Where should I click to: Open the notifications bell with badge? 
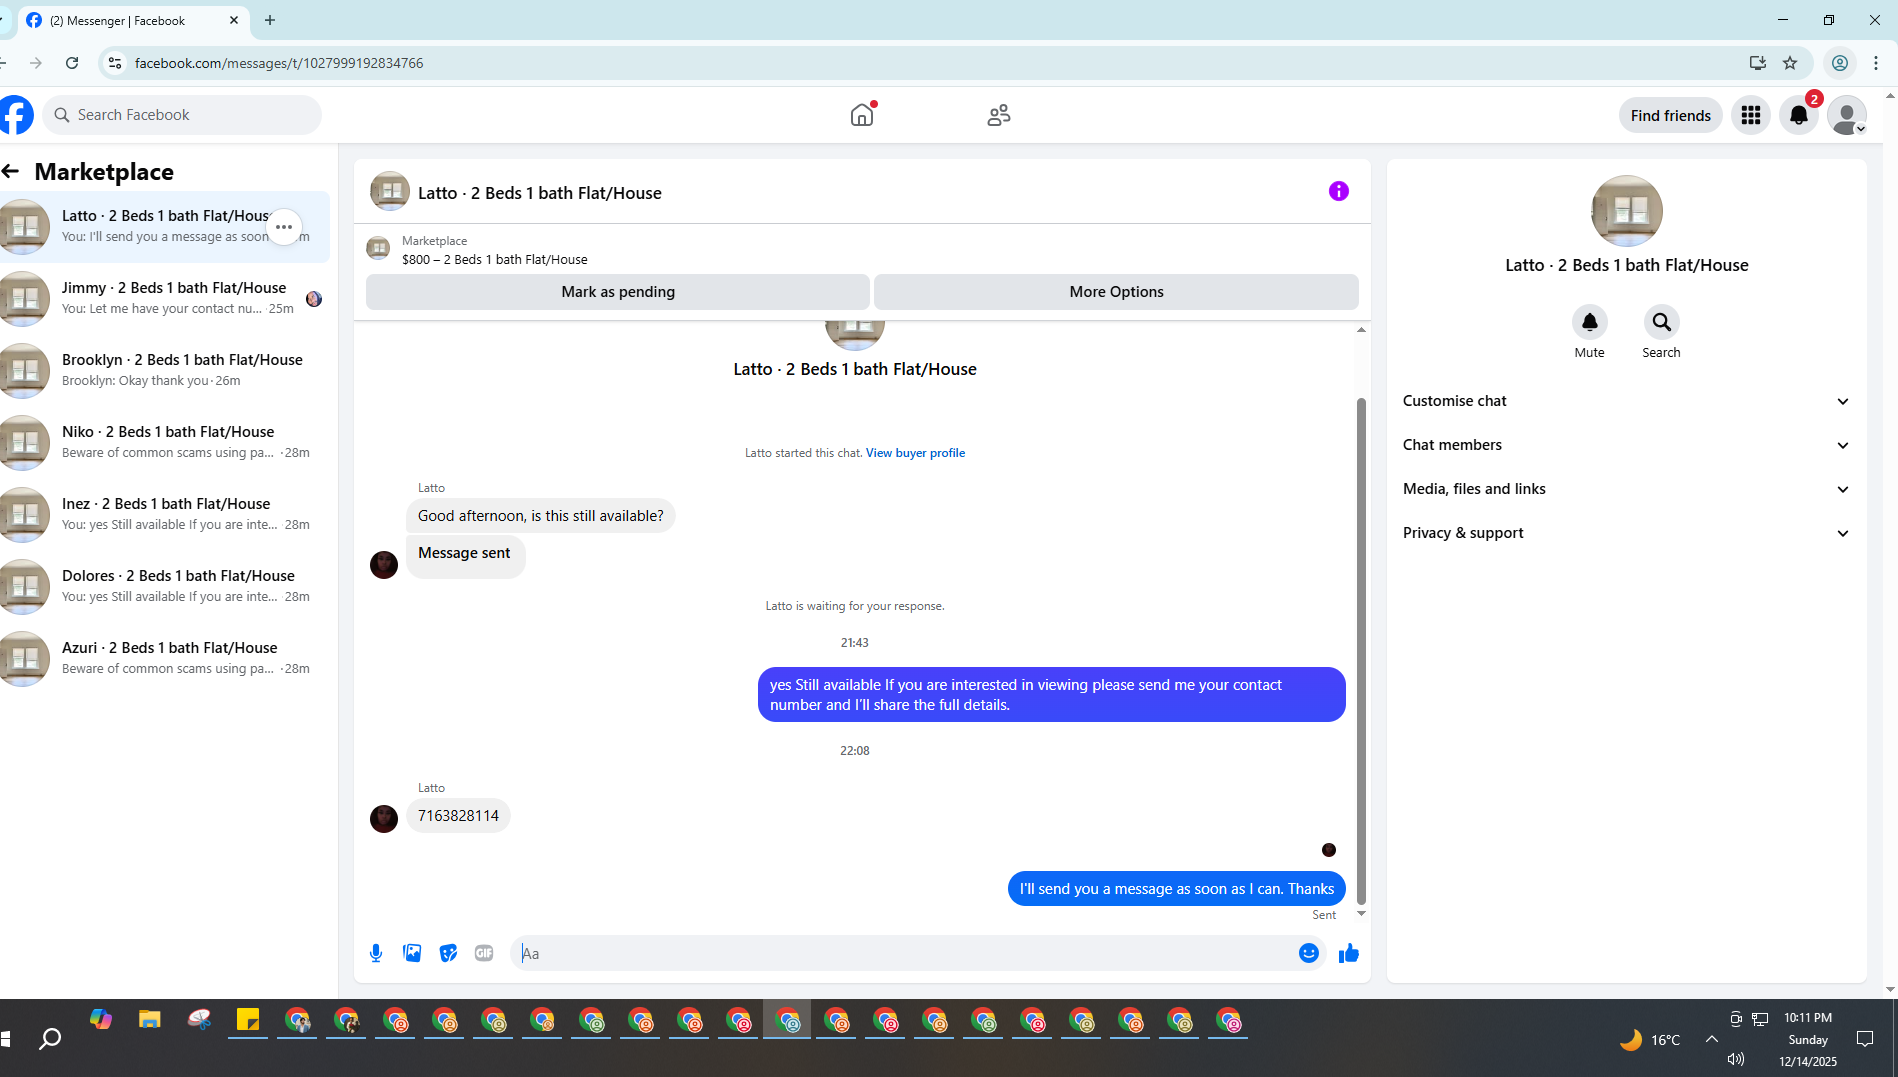1799,115
